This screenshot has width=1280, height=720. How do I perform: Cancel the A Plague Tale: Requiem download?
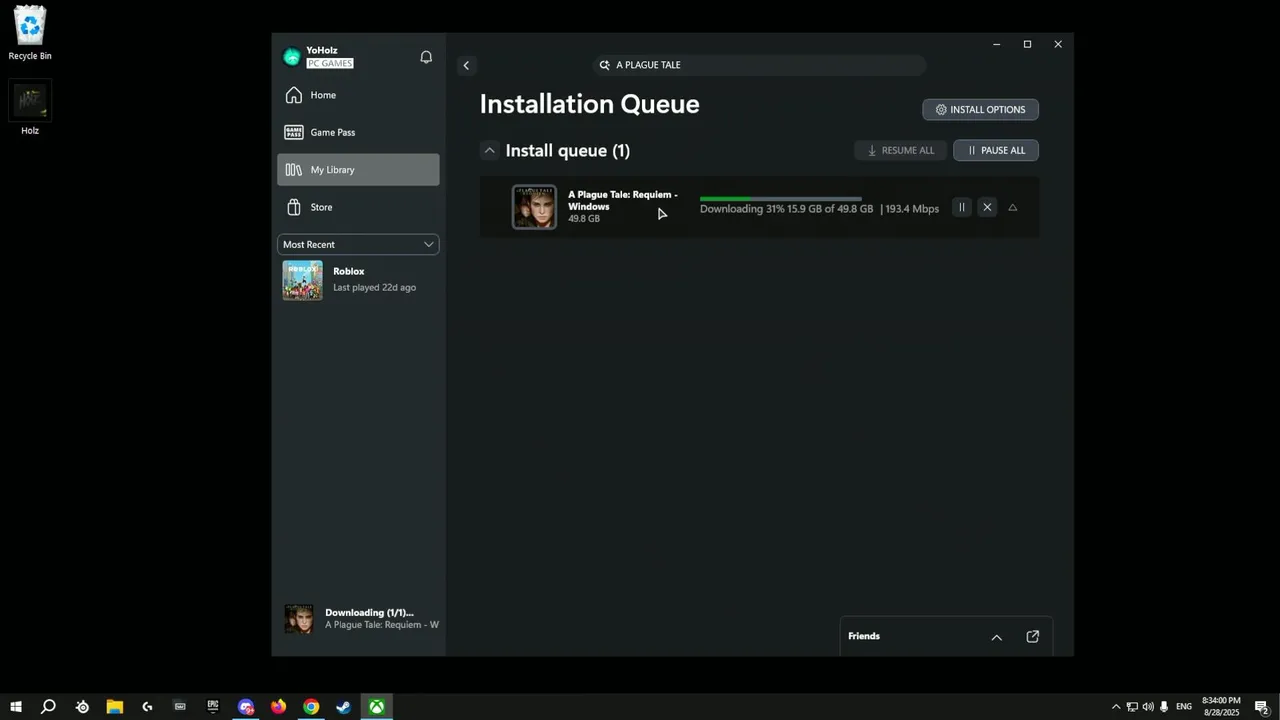click(x=987, y=207)
